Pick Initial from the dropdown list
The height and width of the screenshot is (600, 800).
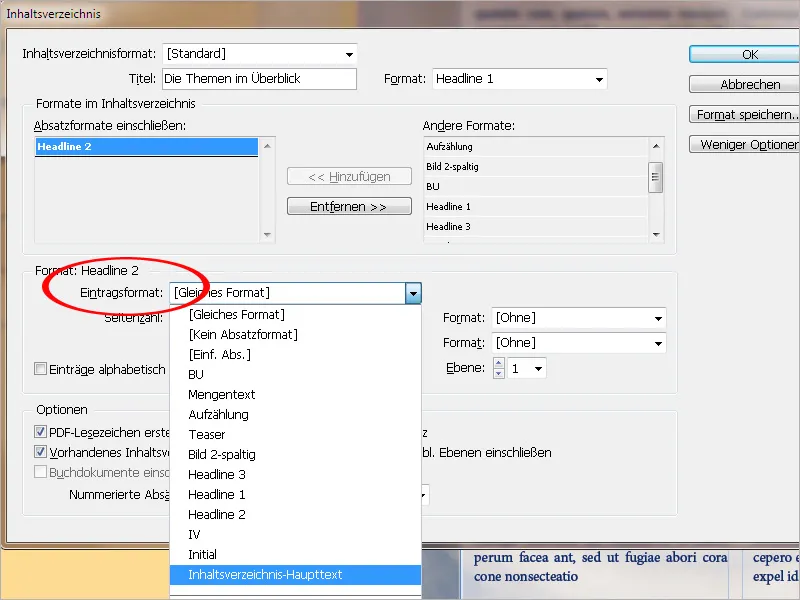click(x=295, y=554)
